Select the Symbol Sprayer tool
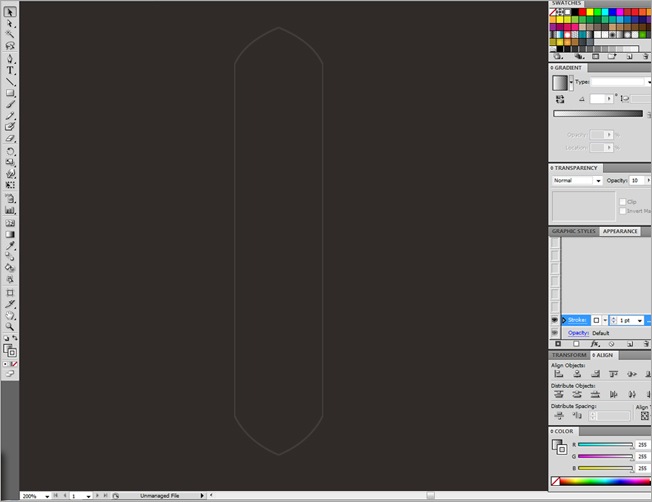652x502 pixels. click(10, 199)
